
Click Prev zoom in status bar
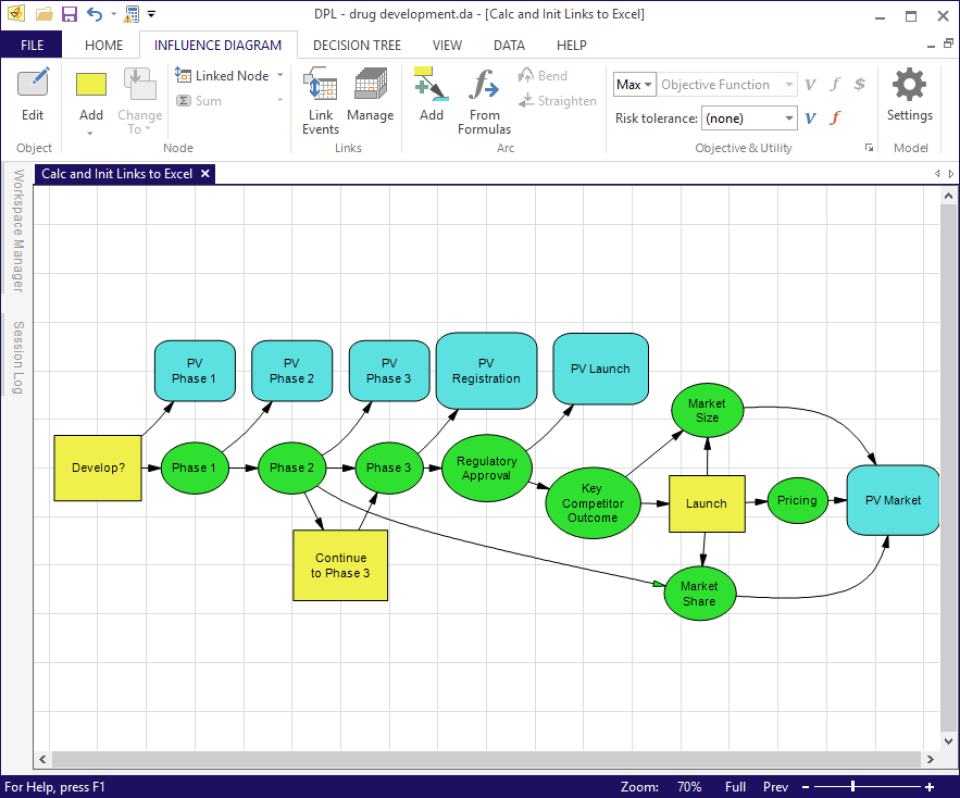[x=775, y=787]
